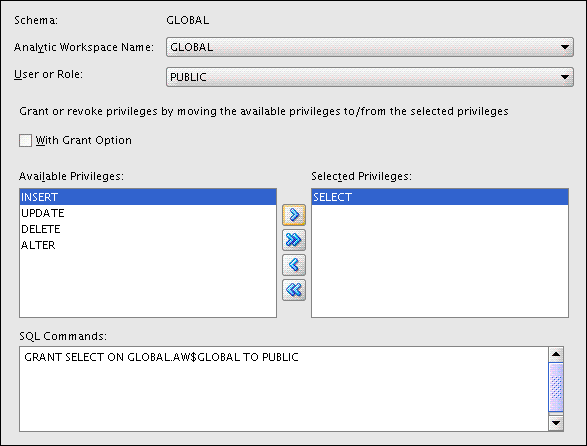The image size is (587, 446).
Task: Select UPDATE in Available Privileges
Action: (148, 213)
